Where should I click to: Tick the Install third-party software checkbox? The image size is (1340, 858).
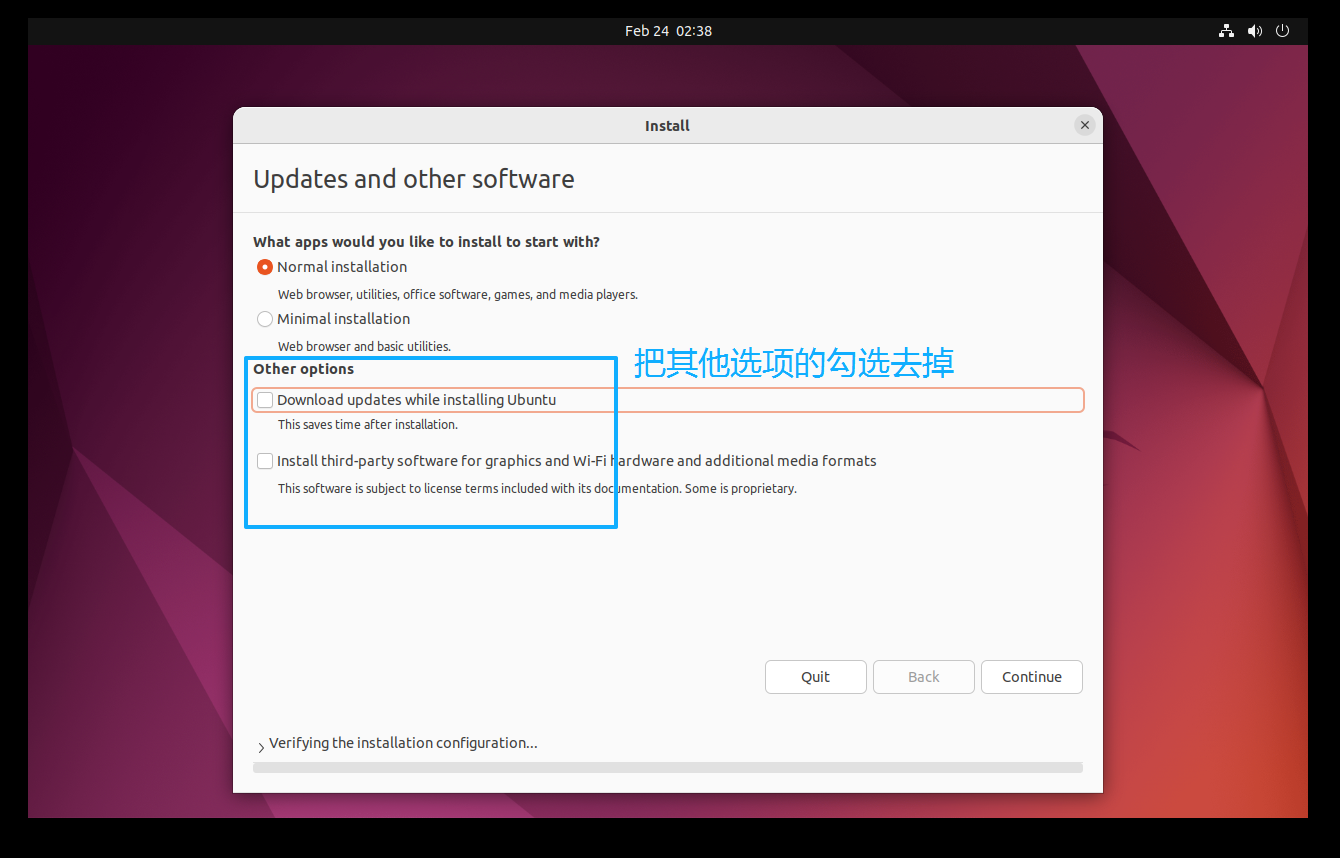(x=265, y=461)
